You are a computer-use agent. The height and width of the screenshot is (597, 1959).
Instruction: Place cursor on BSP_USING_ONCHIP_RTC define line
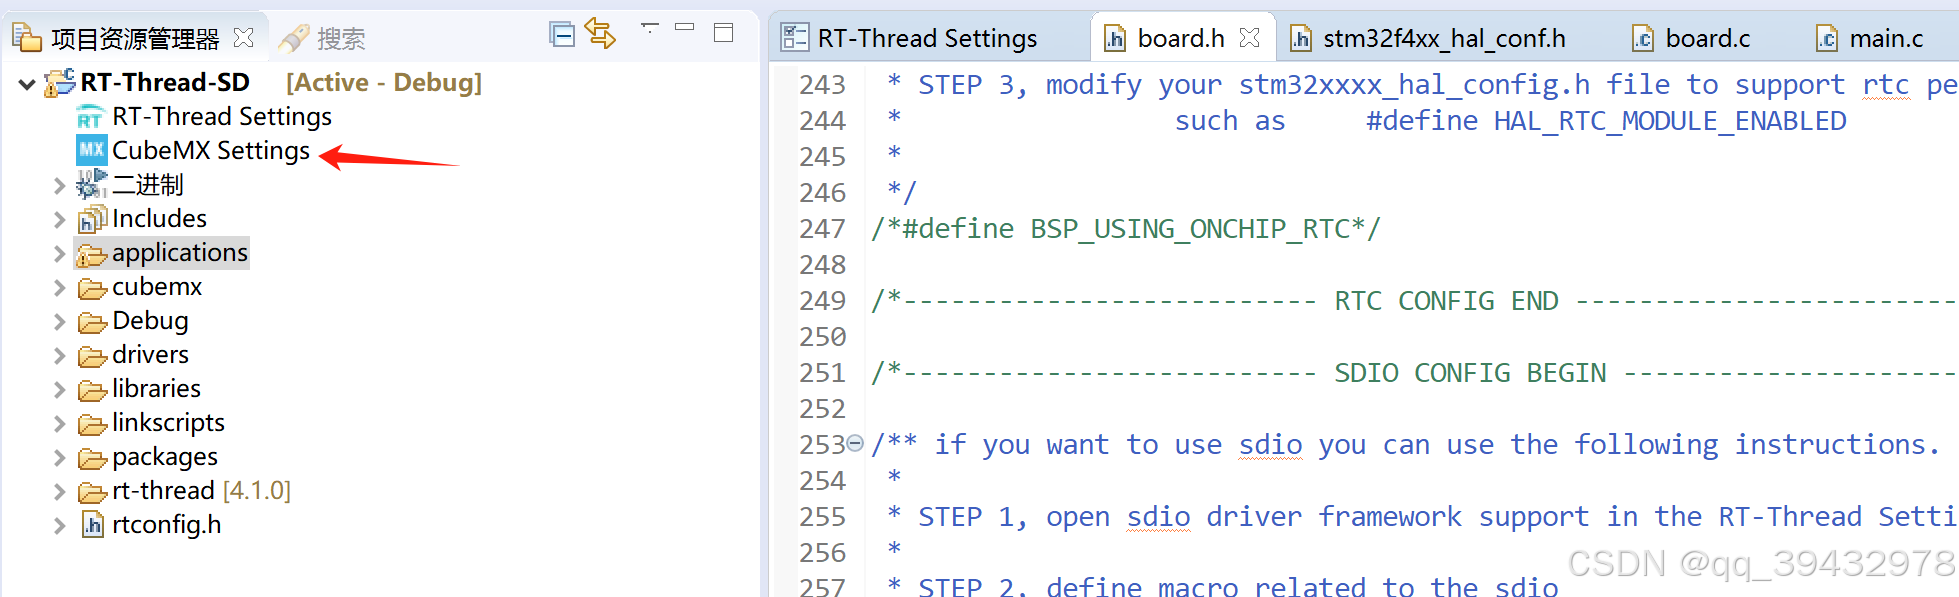tap(1126, 229)
